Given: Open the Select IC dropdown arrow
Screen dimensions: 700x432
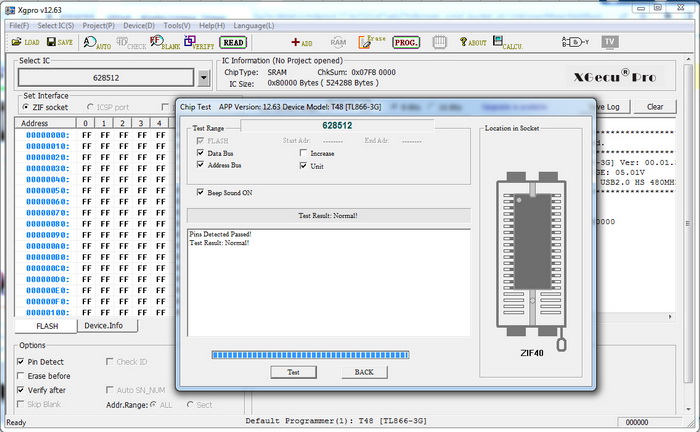Looking at the screenshot, I should 204,78.
